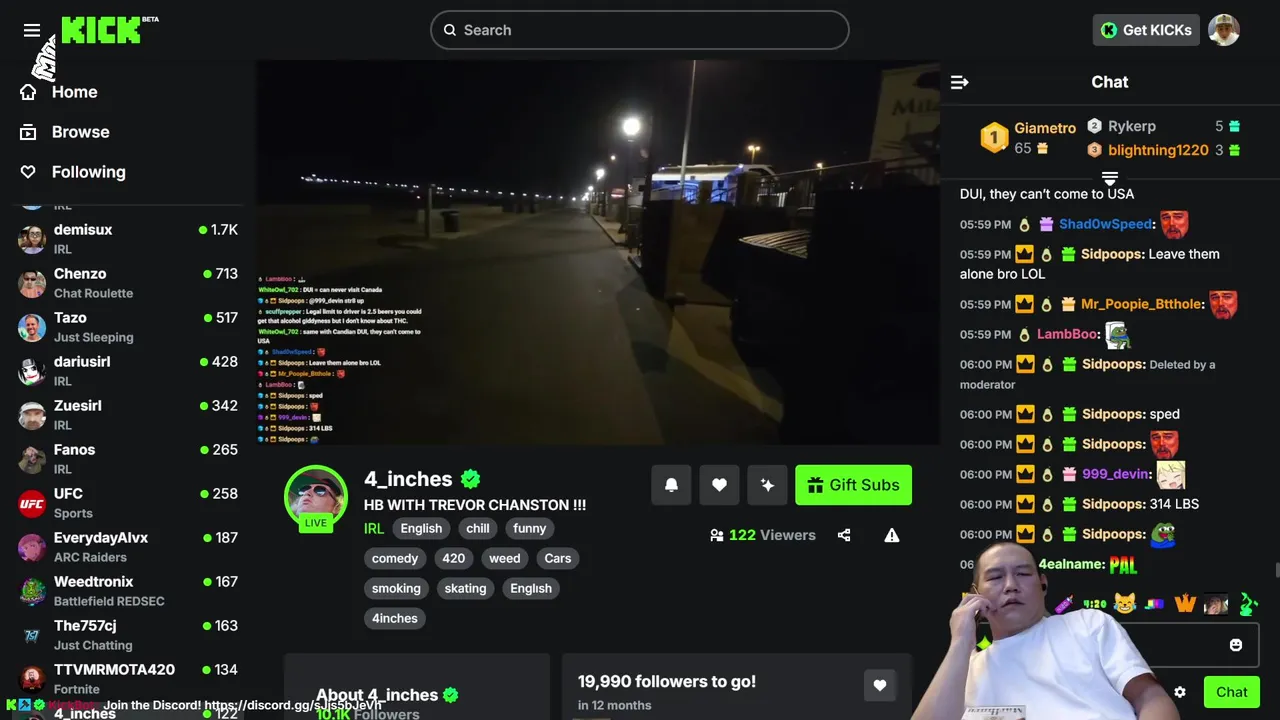Click the Gift Subs button
Screen dimensions: 1280x720
853,485
